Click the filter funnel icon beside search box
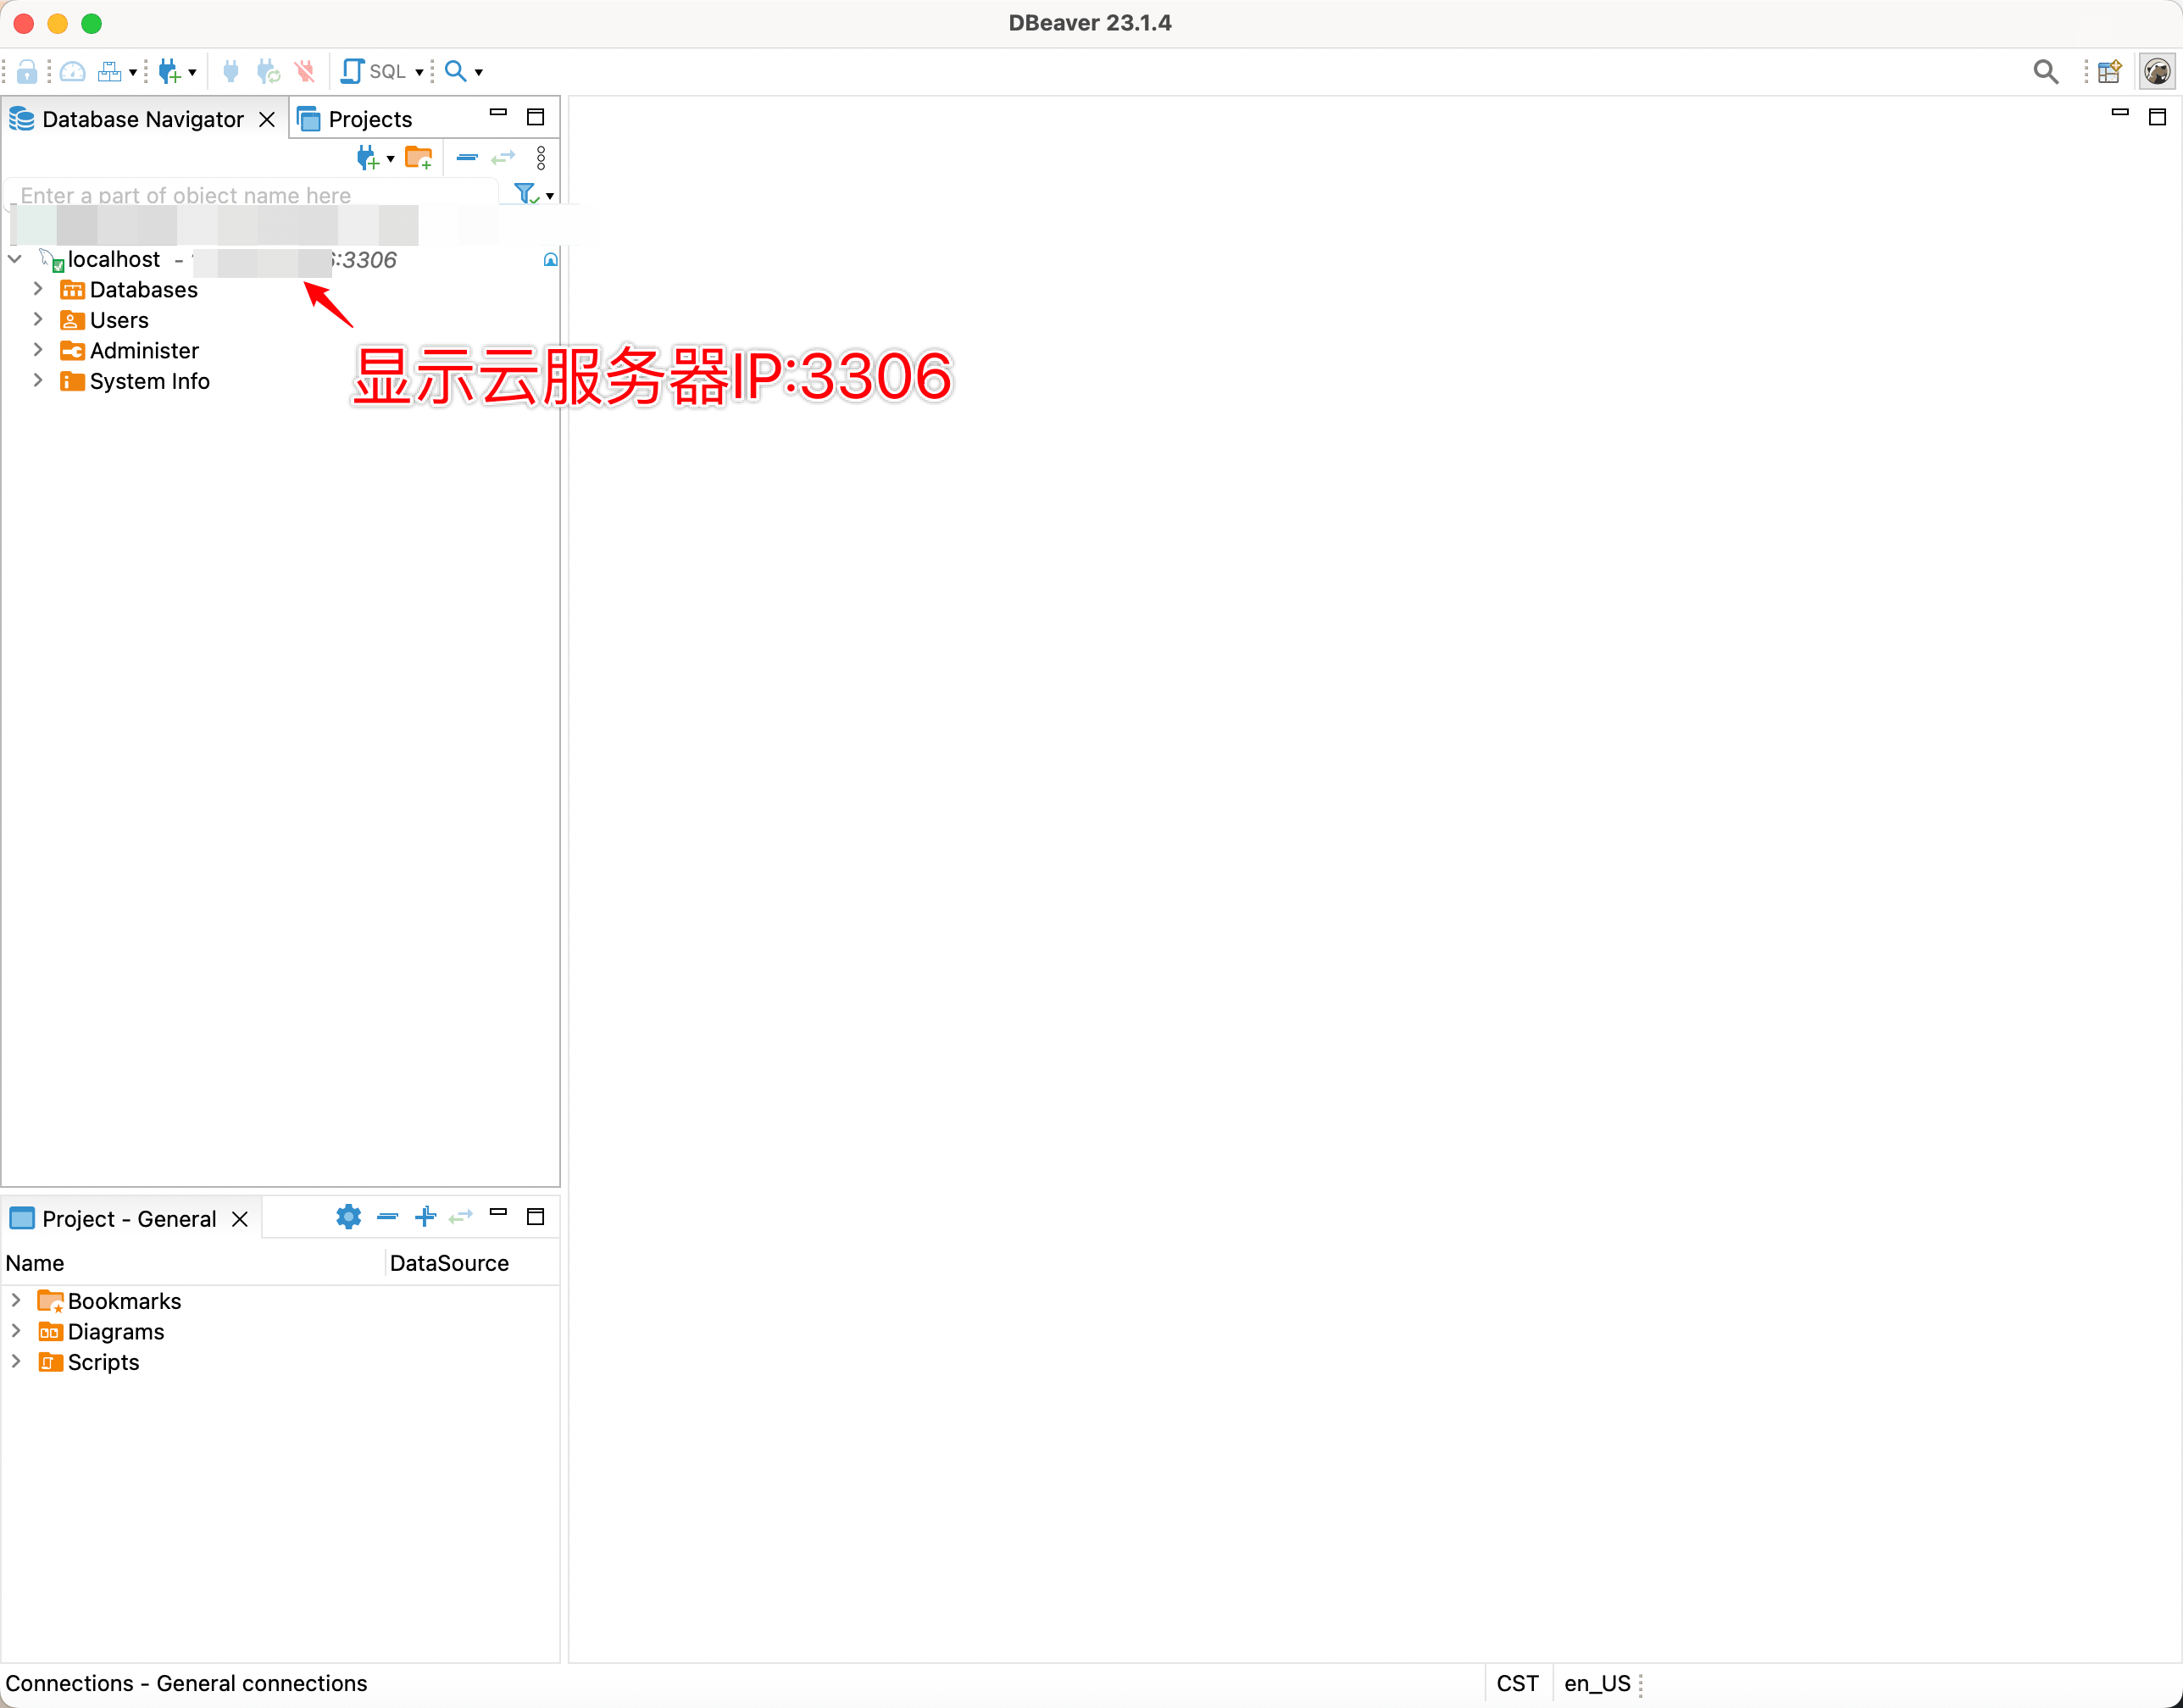The height and width of the screenshot is (1708, 2183). [x=524, y=194]
